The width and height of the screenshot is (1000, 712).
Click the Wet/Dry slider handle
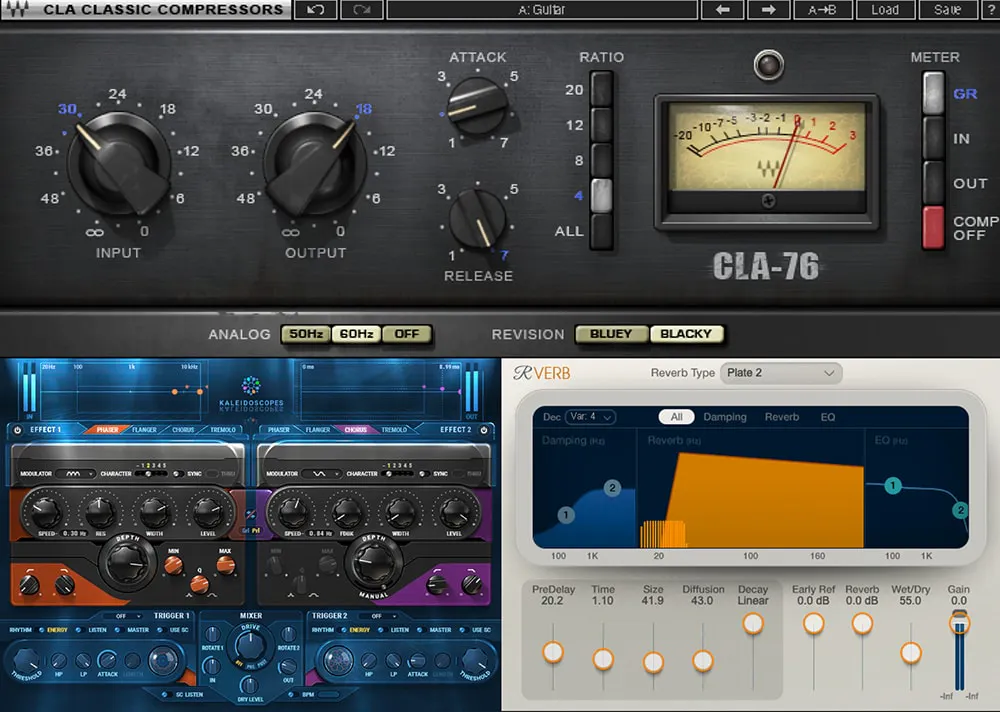911,653
